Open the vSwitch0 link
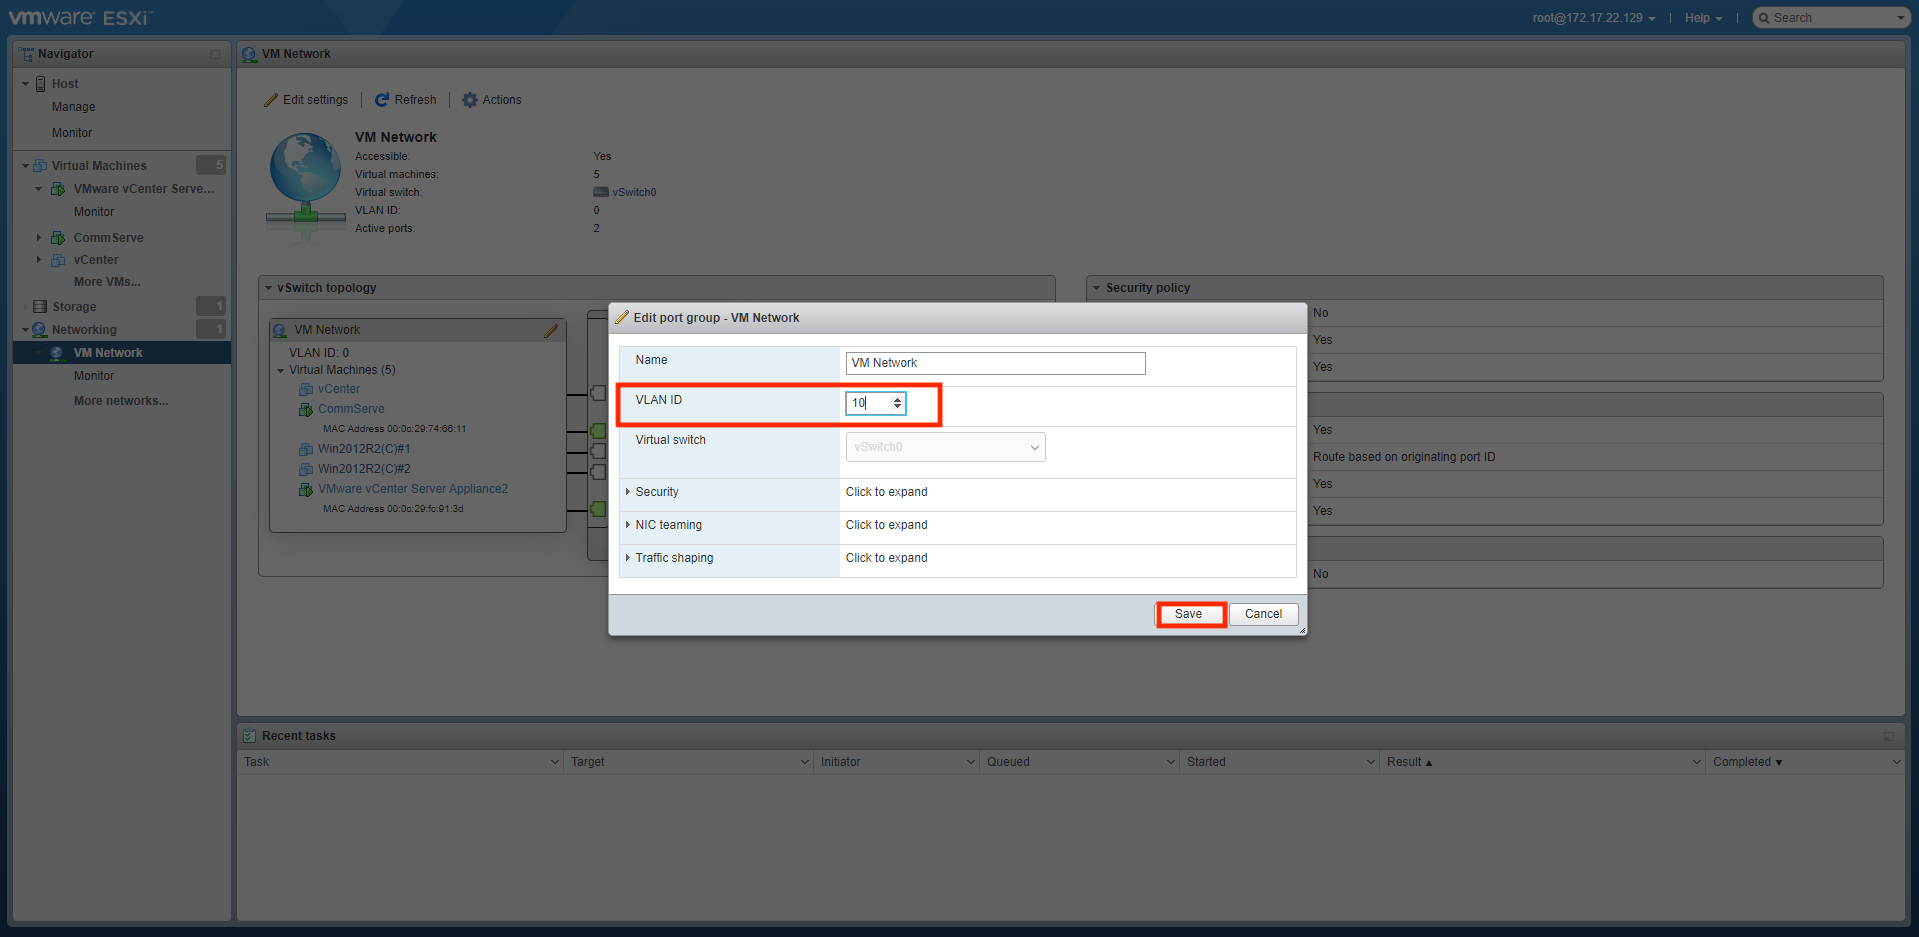 click(634, 192)
